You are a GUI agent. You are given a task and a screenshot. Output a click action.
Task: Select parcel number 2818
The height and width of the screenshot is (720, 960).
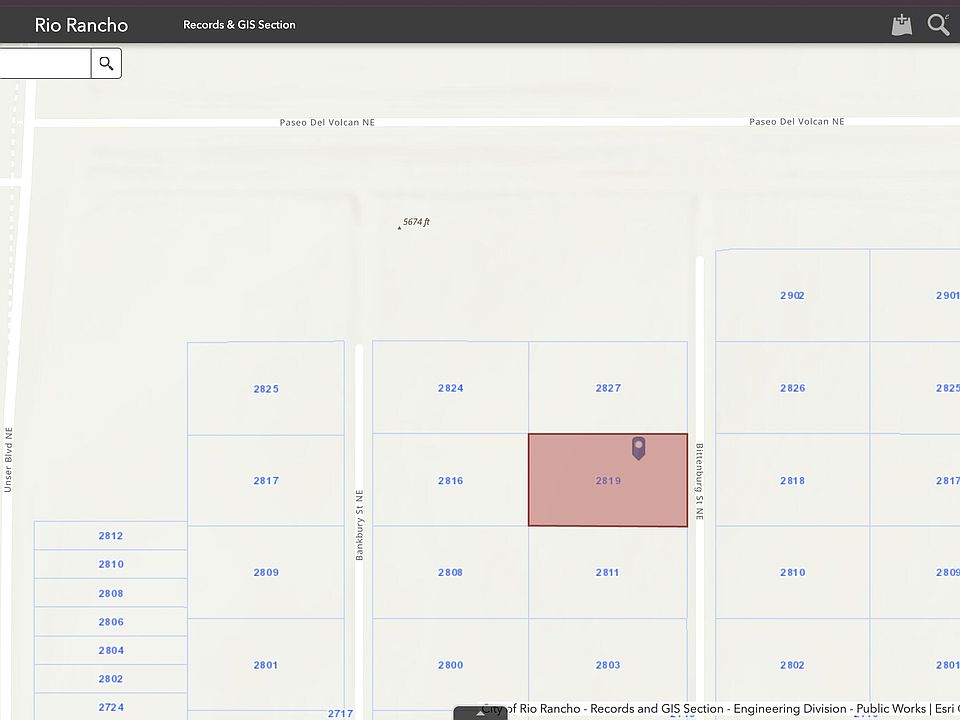792,481
